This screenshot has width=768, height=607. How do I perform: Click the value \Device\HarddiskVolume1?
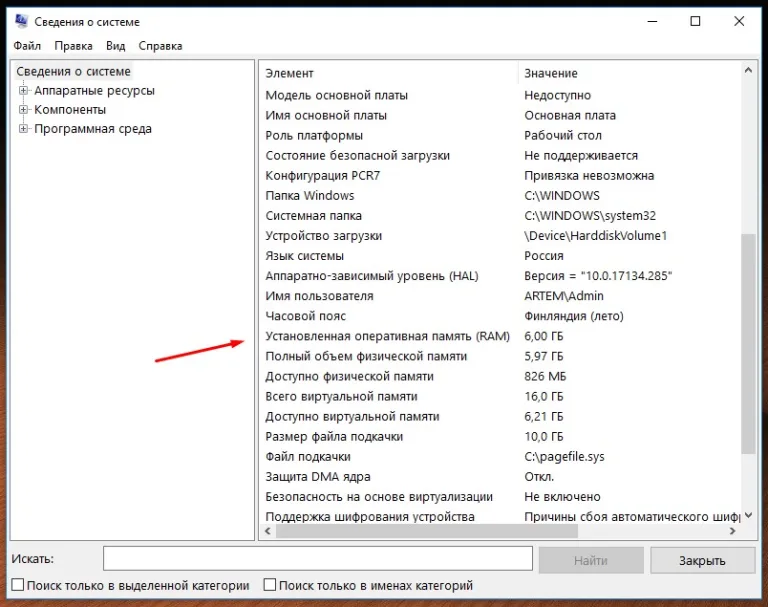[596, 236]
